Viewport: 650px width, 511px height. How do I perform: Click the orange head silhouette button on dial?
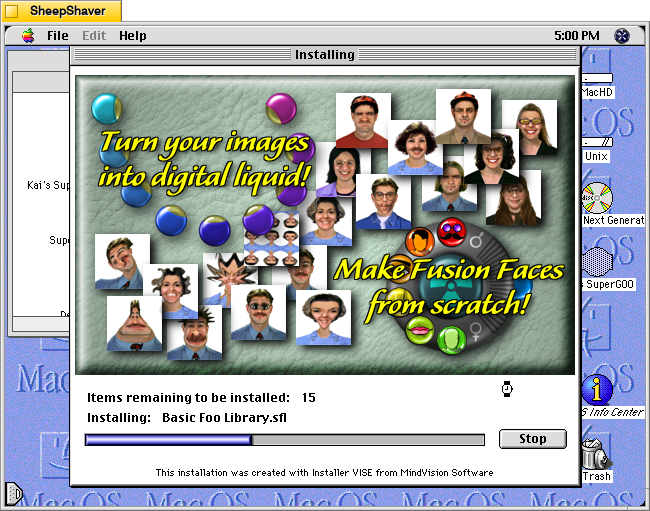pos(420,241)
